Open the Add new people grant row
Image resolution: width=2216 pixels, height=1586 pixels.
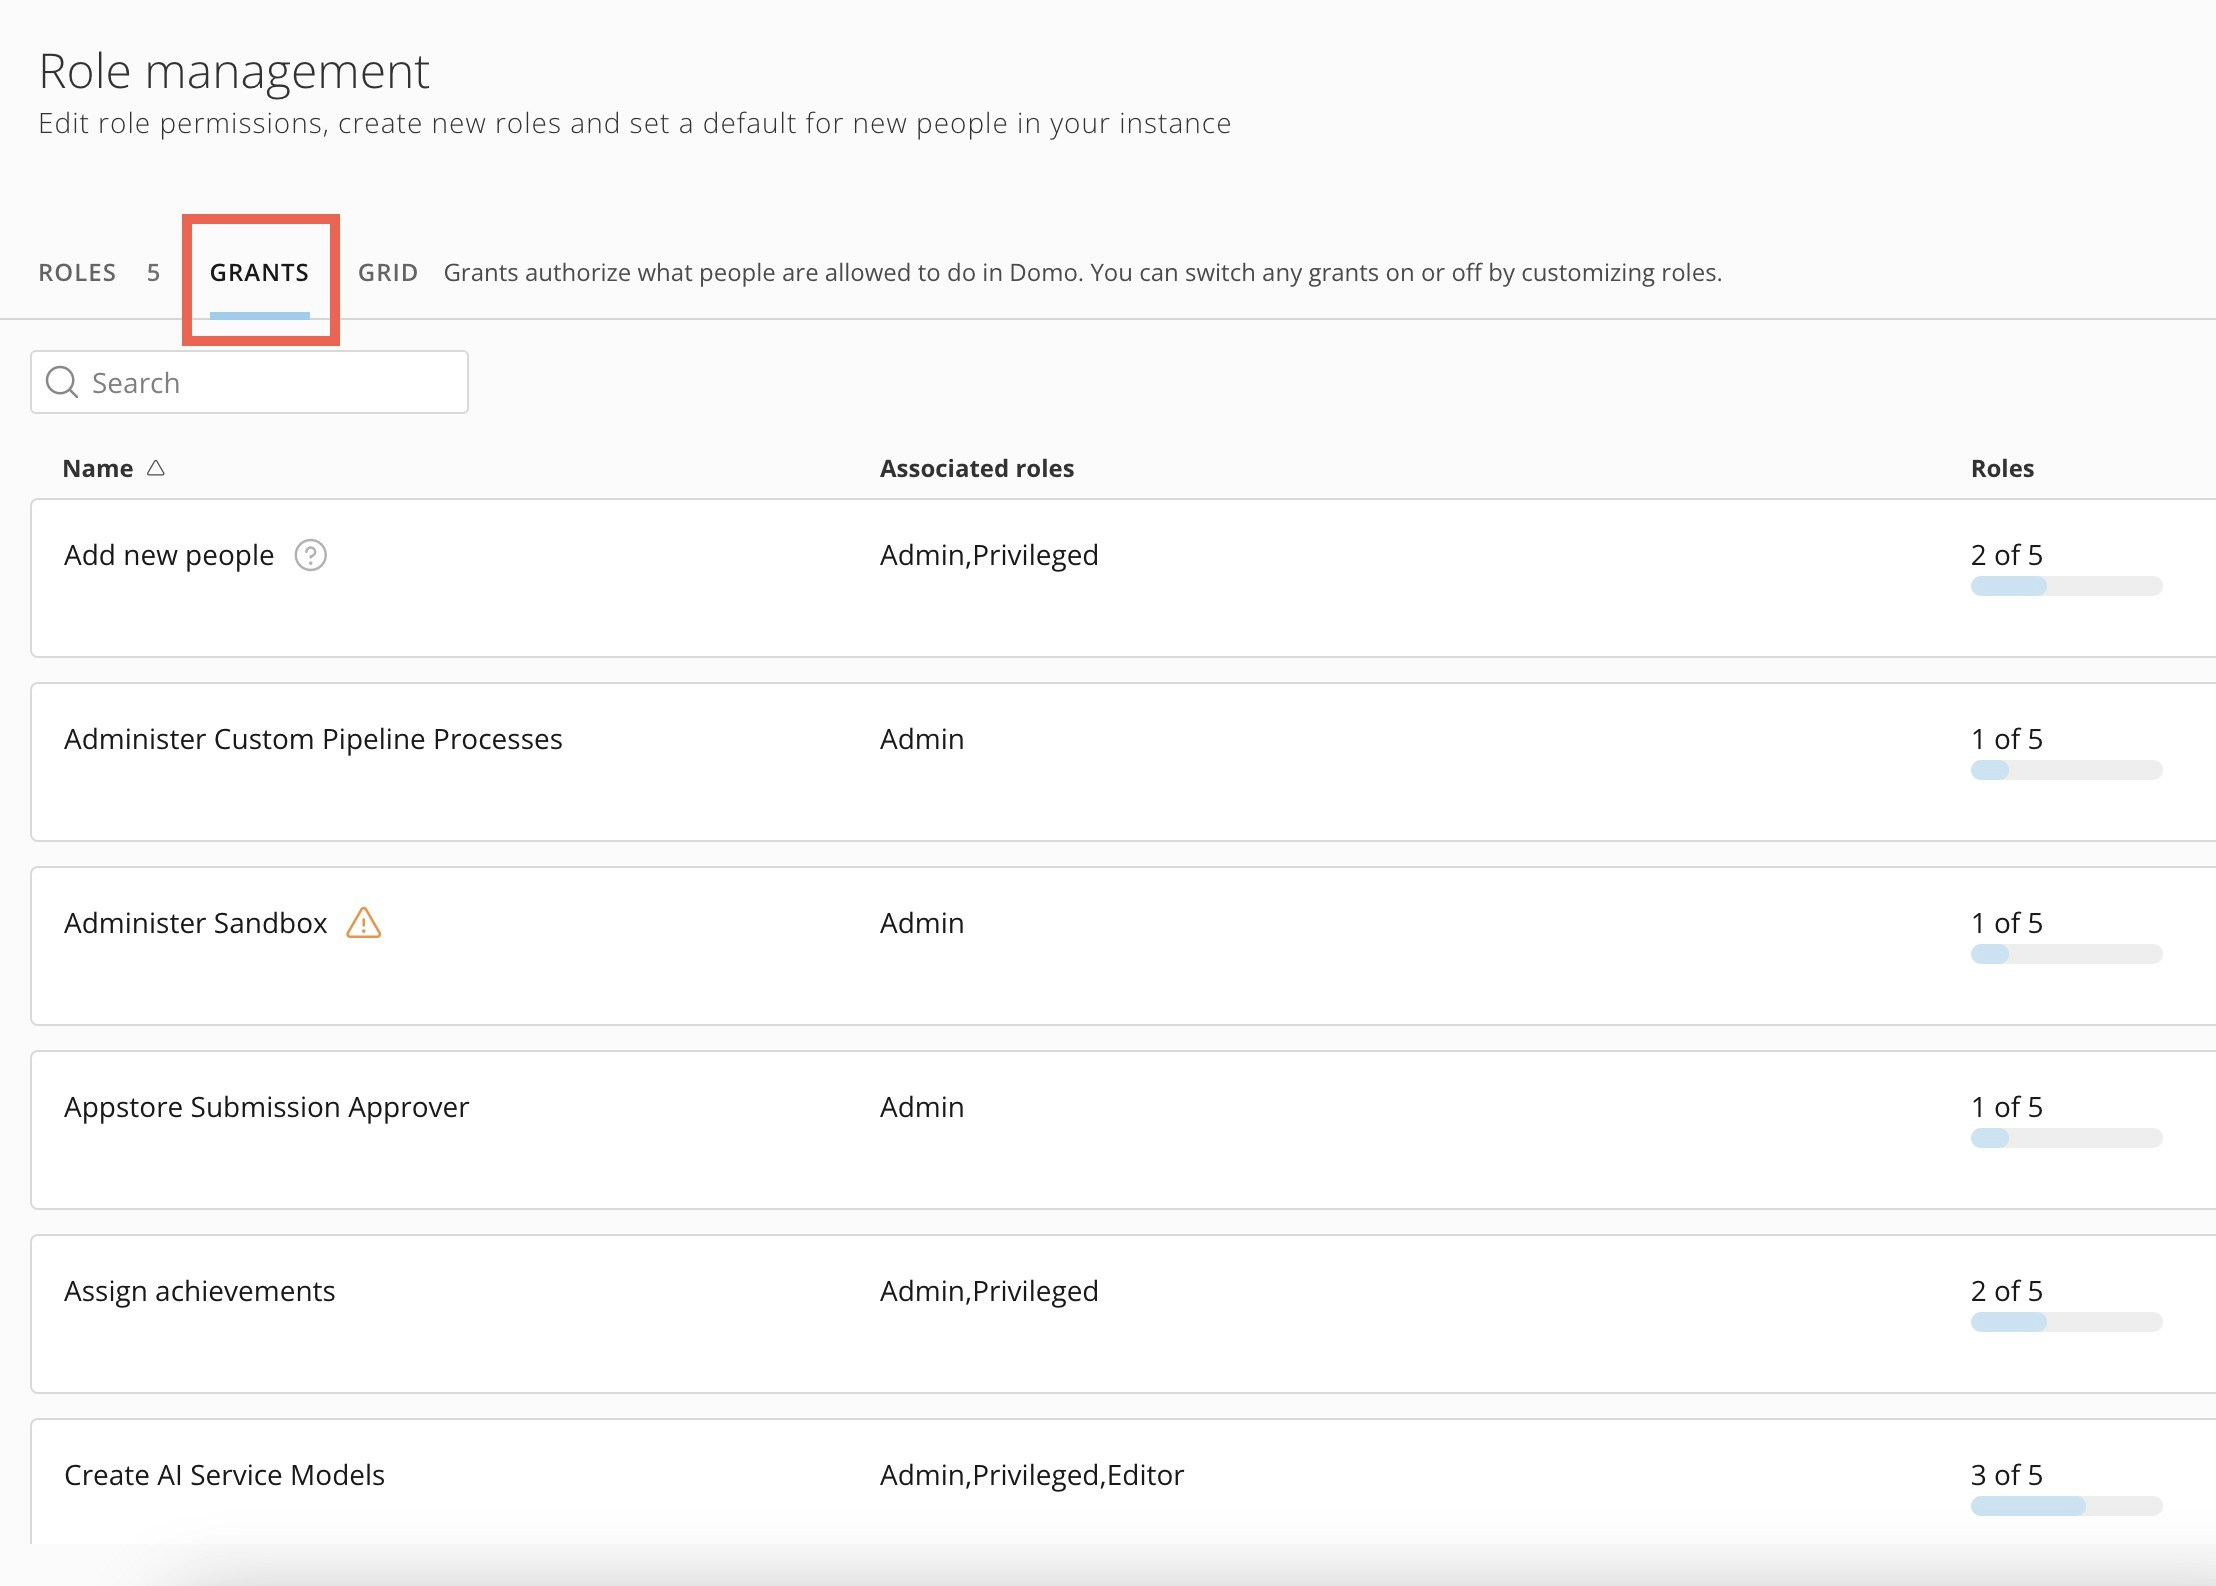coord(169,555)
